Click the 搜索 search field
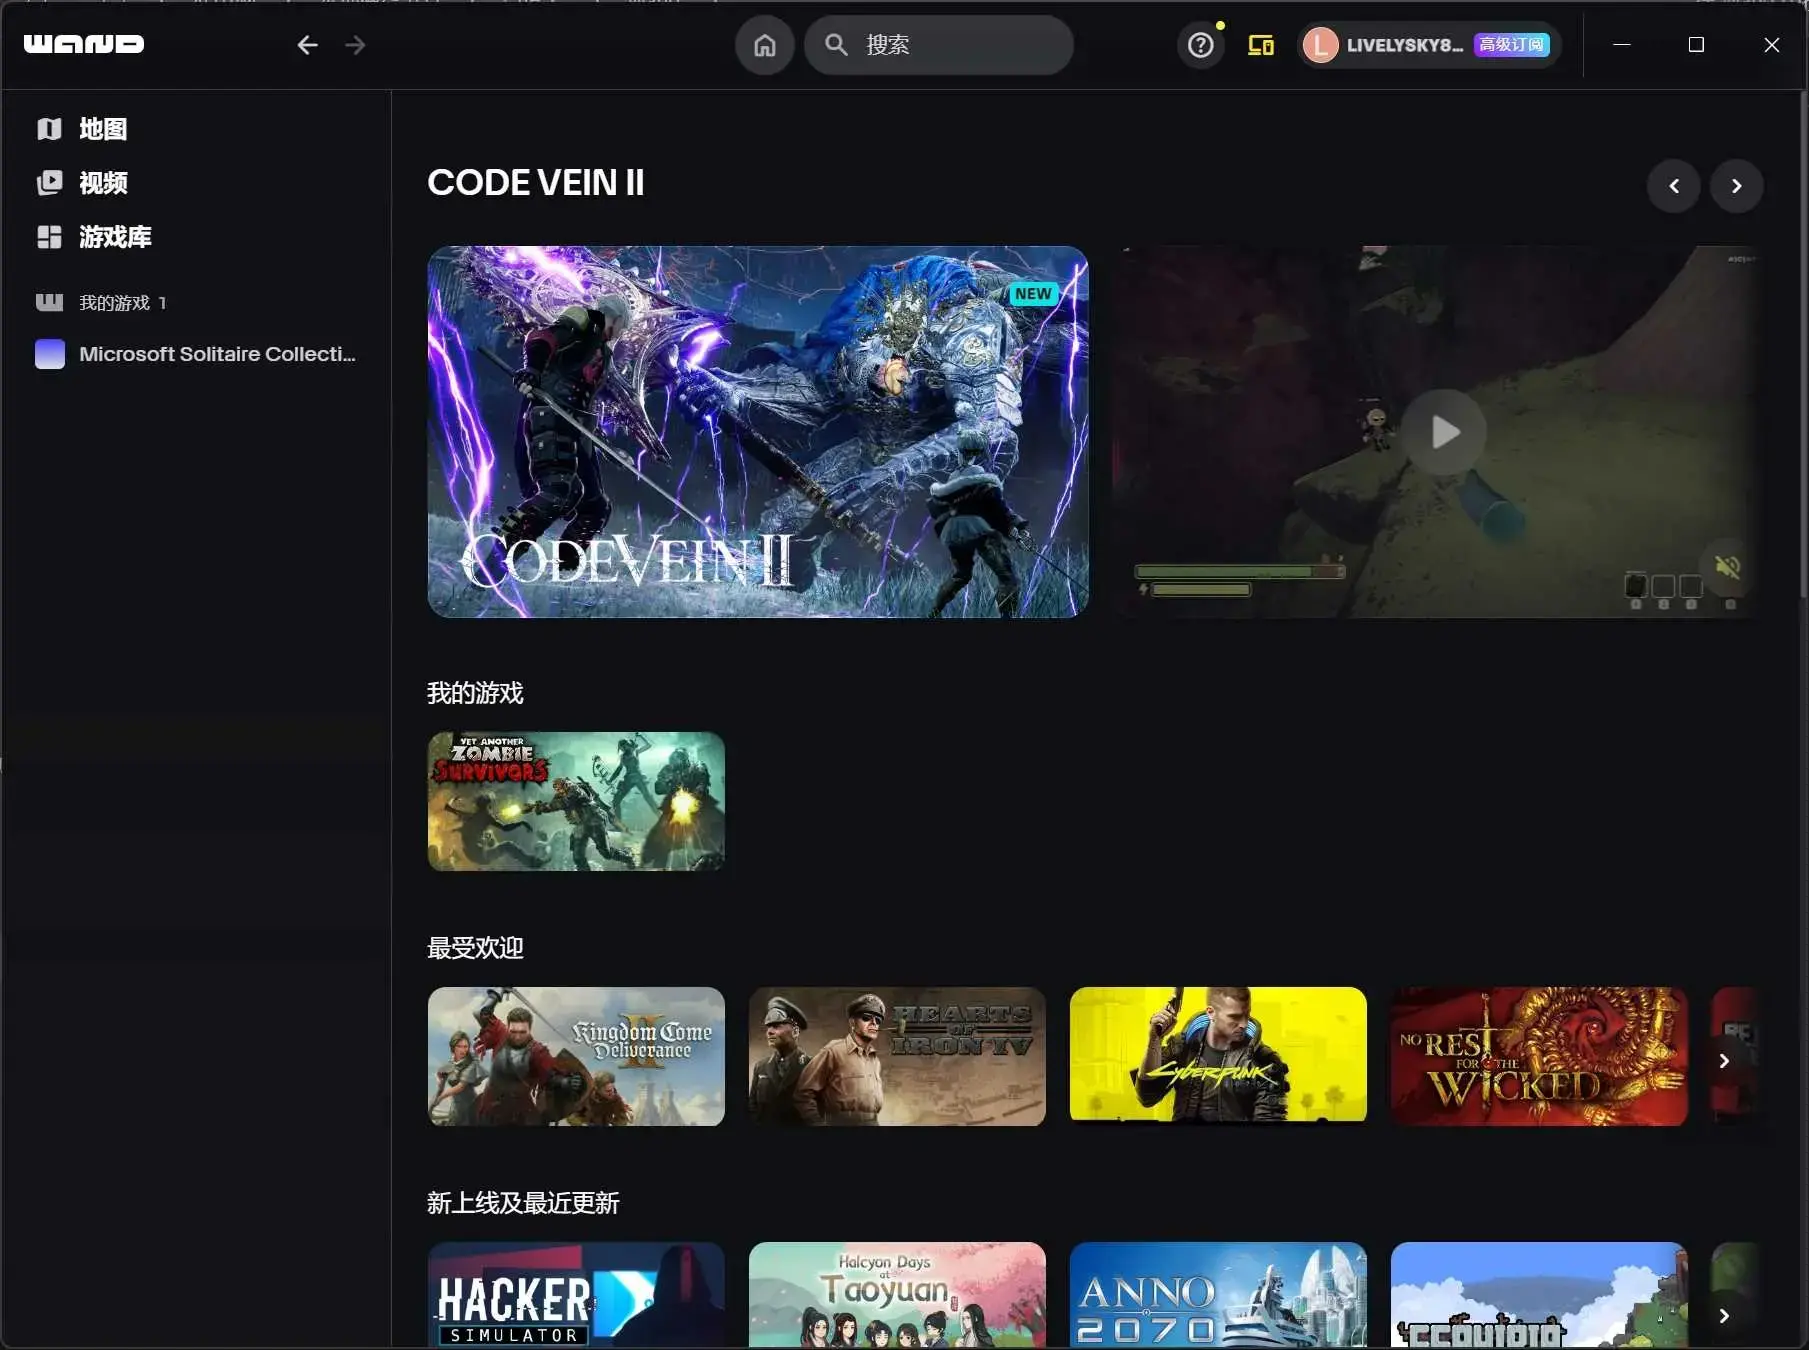The height and width of the screenshot is (1350, 1809). point(950,45)
